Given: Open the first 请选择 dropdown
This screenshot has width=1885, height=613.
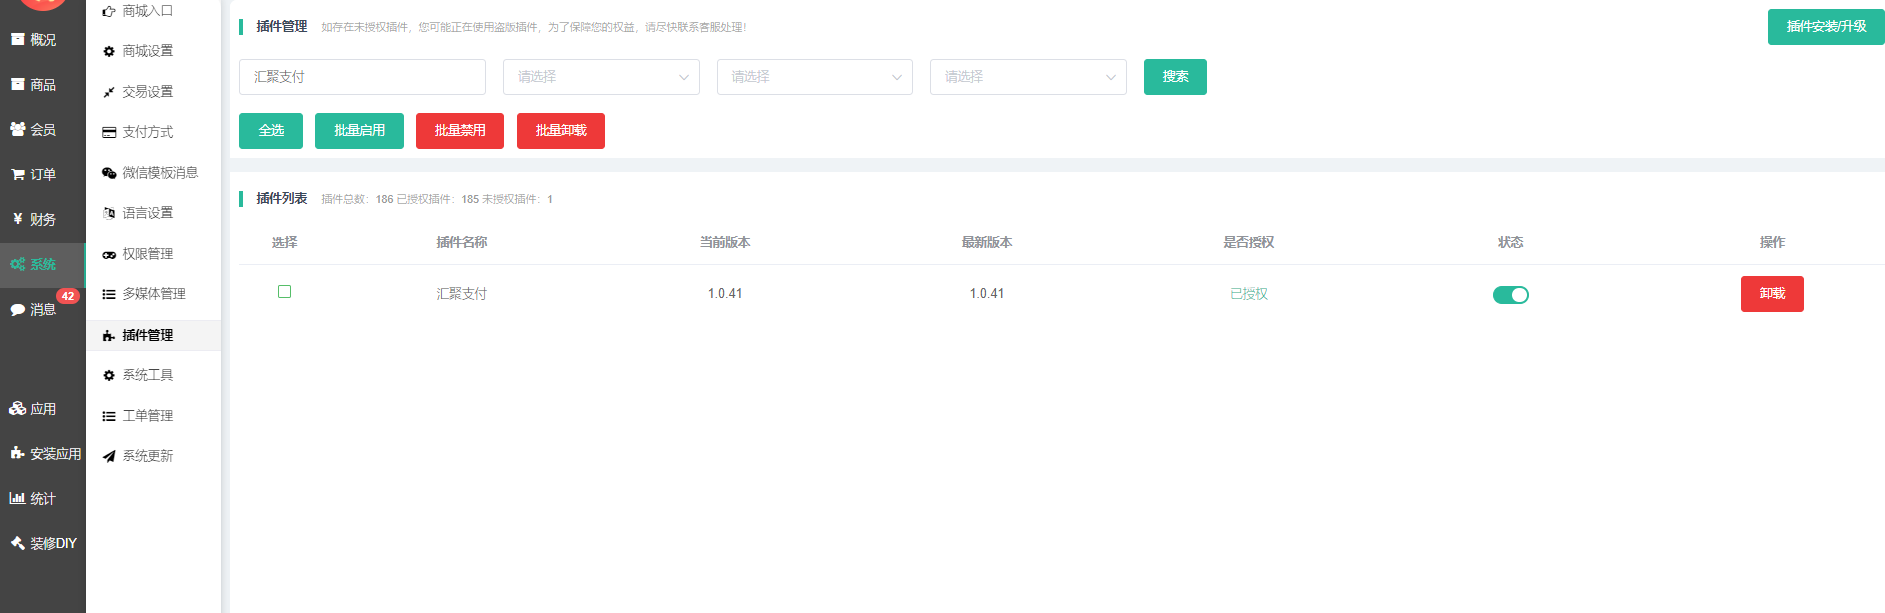Looking at the screenshot, I should (601, 77).
